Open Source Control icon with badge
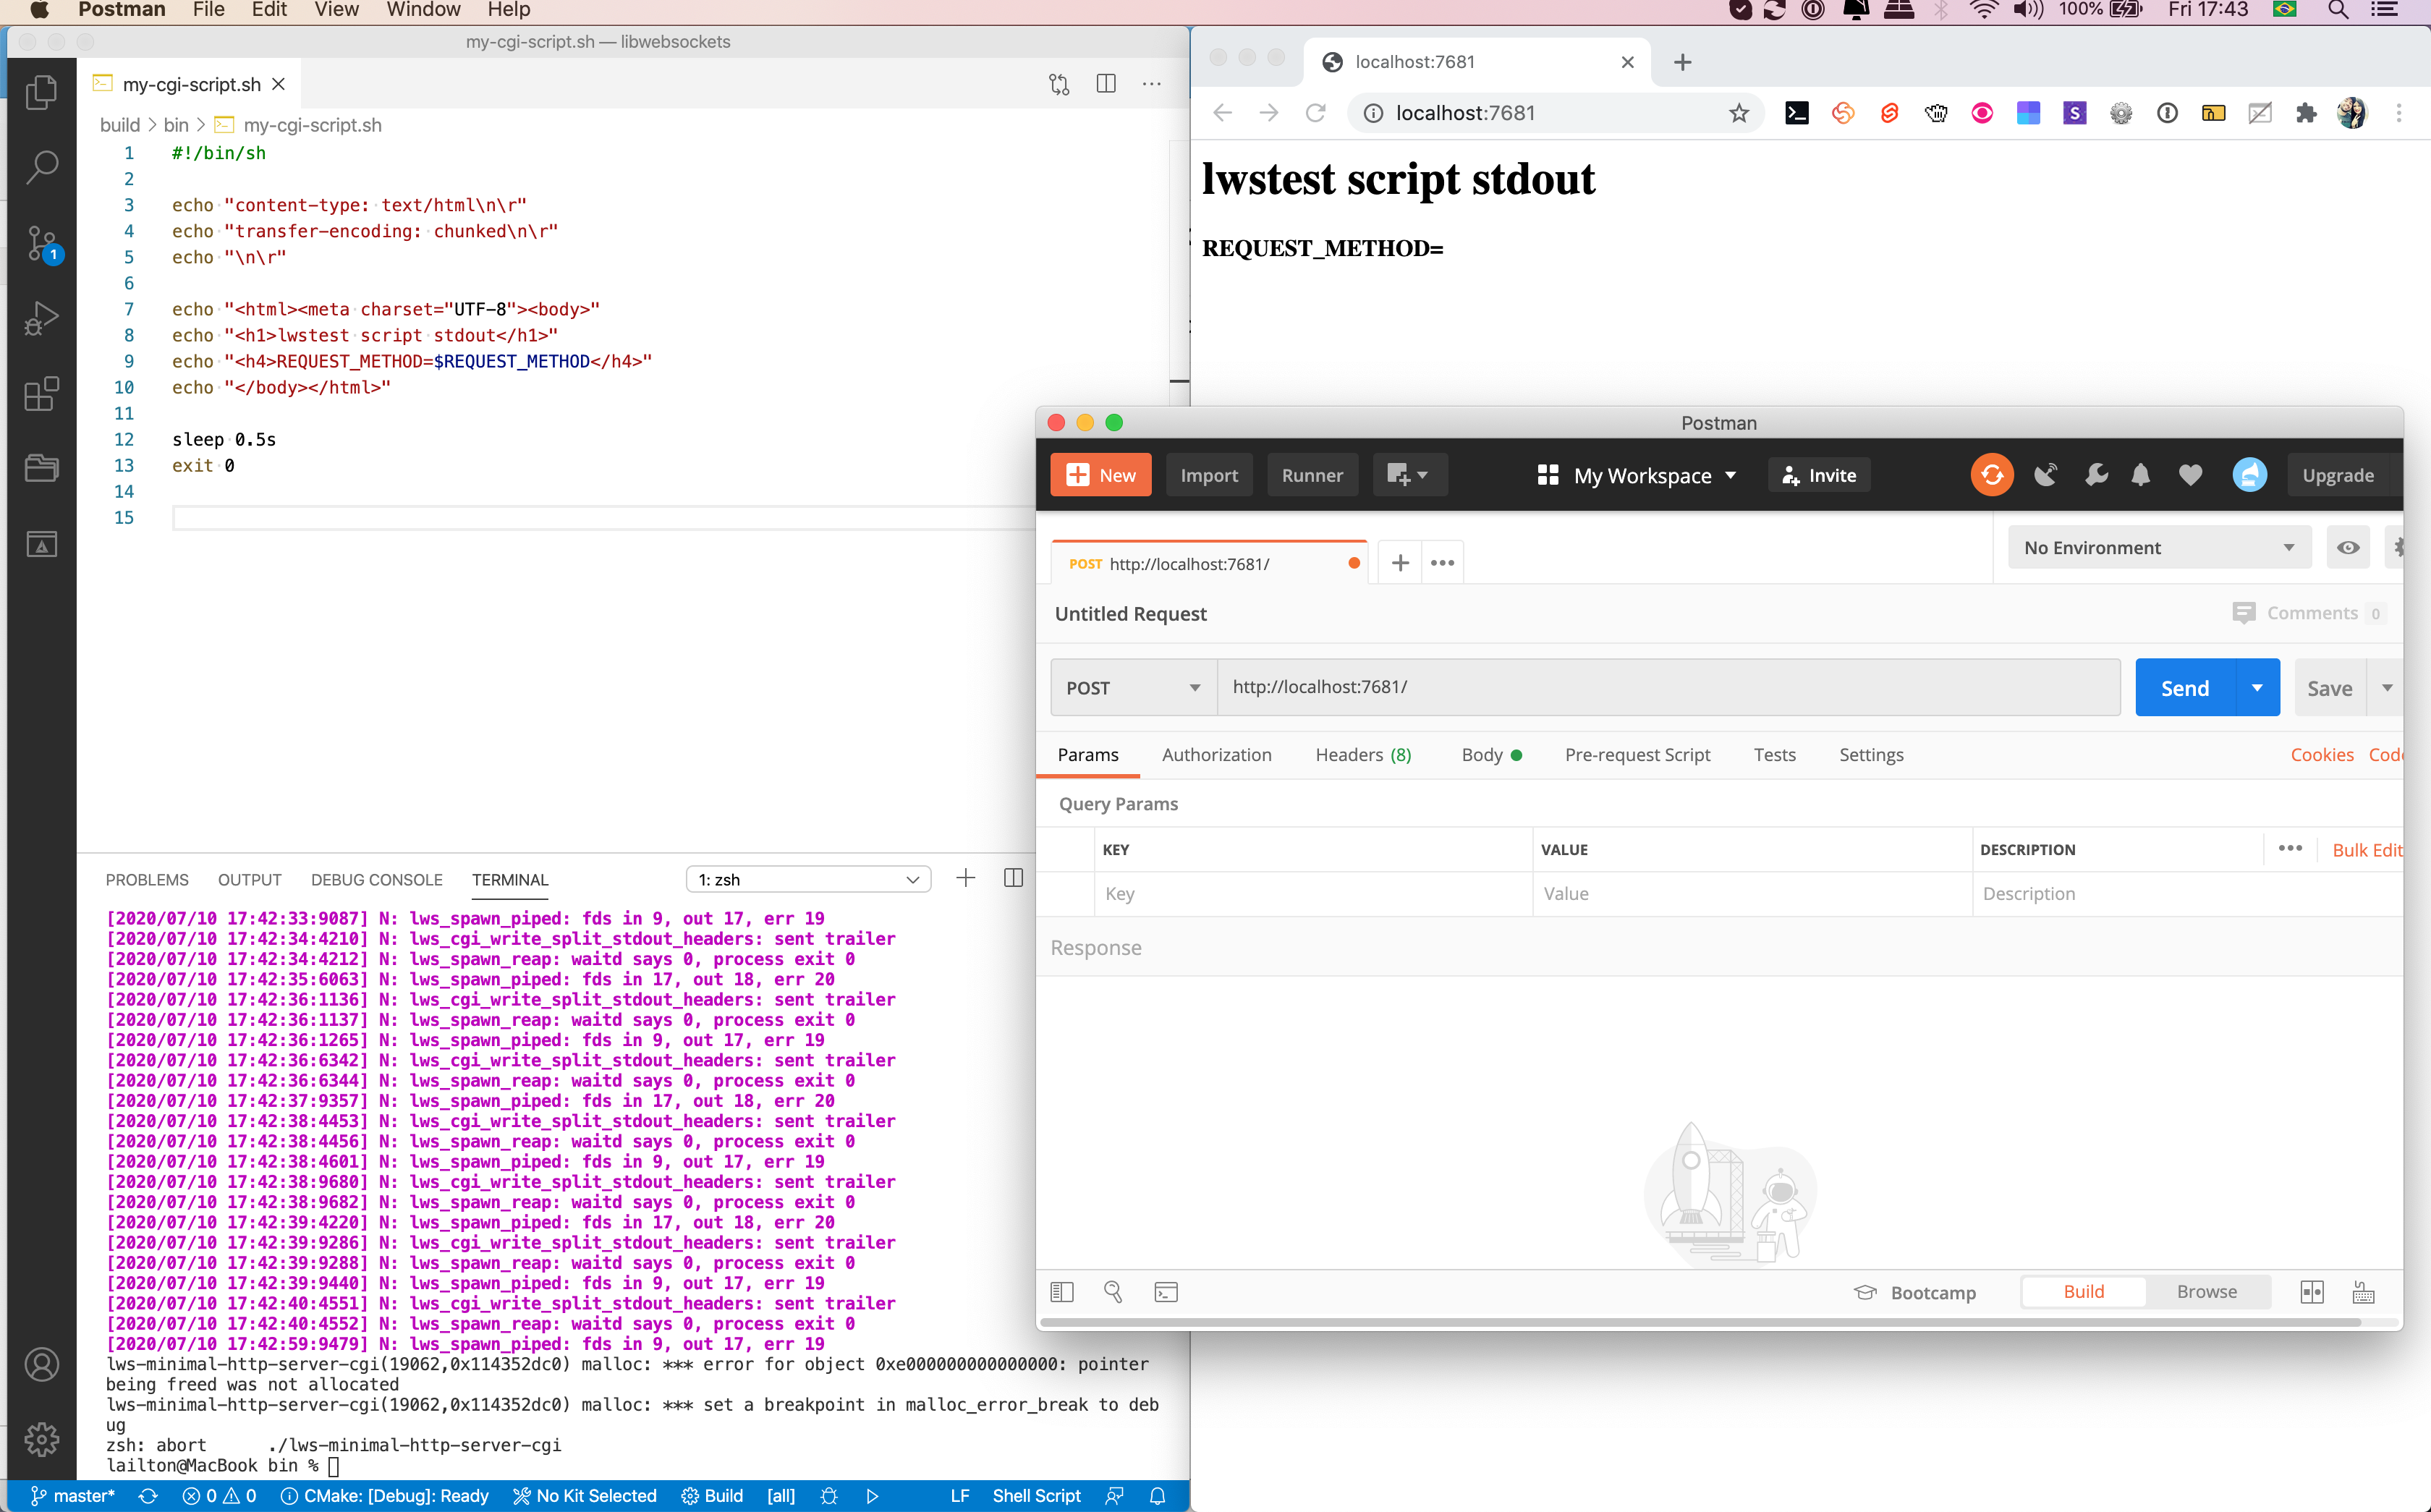 click(41, 243)
